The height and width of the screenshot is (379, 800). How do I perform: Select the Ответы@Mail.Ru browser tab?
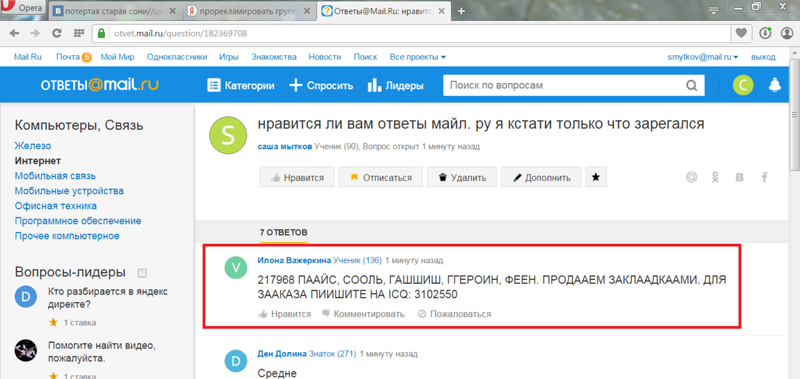pos(383,11)
